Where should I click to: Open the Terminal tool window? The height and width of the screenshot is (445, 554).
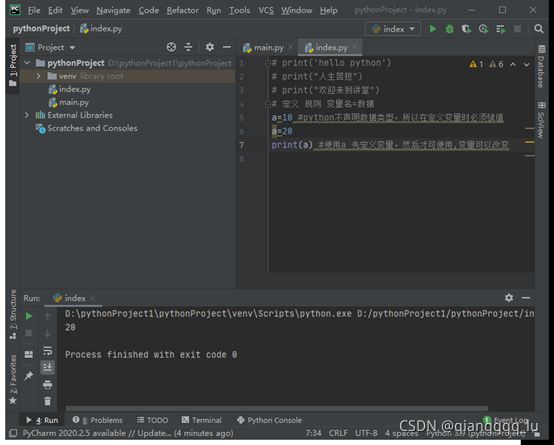201,420
